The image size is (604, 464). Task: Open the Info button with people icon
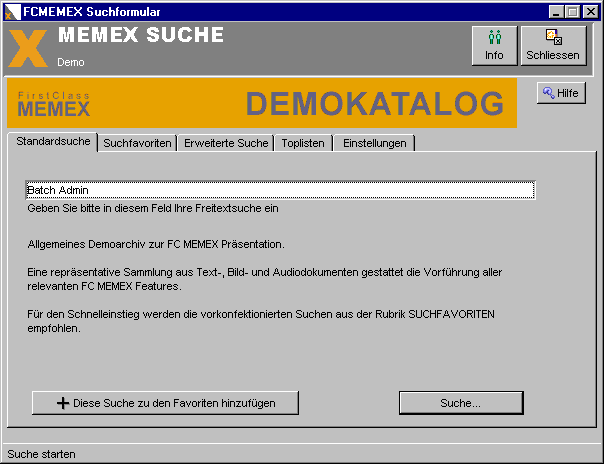[494, 46]
